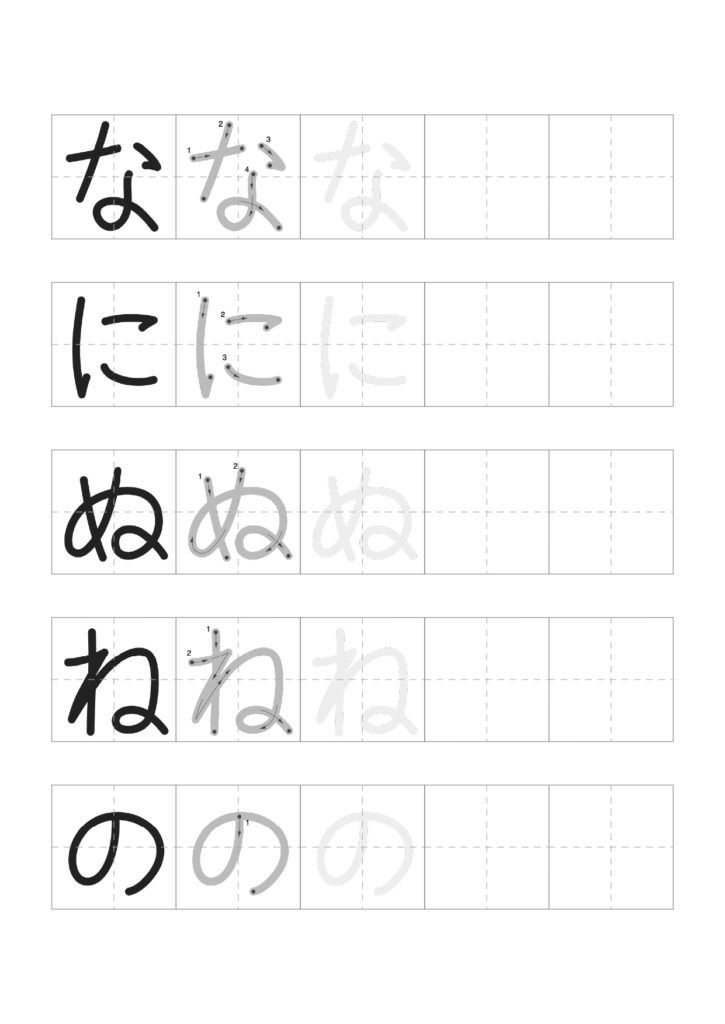Click the faint ぬ tracing character
This screenshot has width=725, height=1024.
[364, 513]
